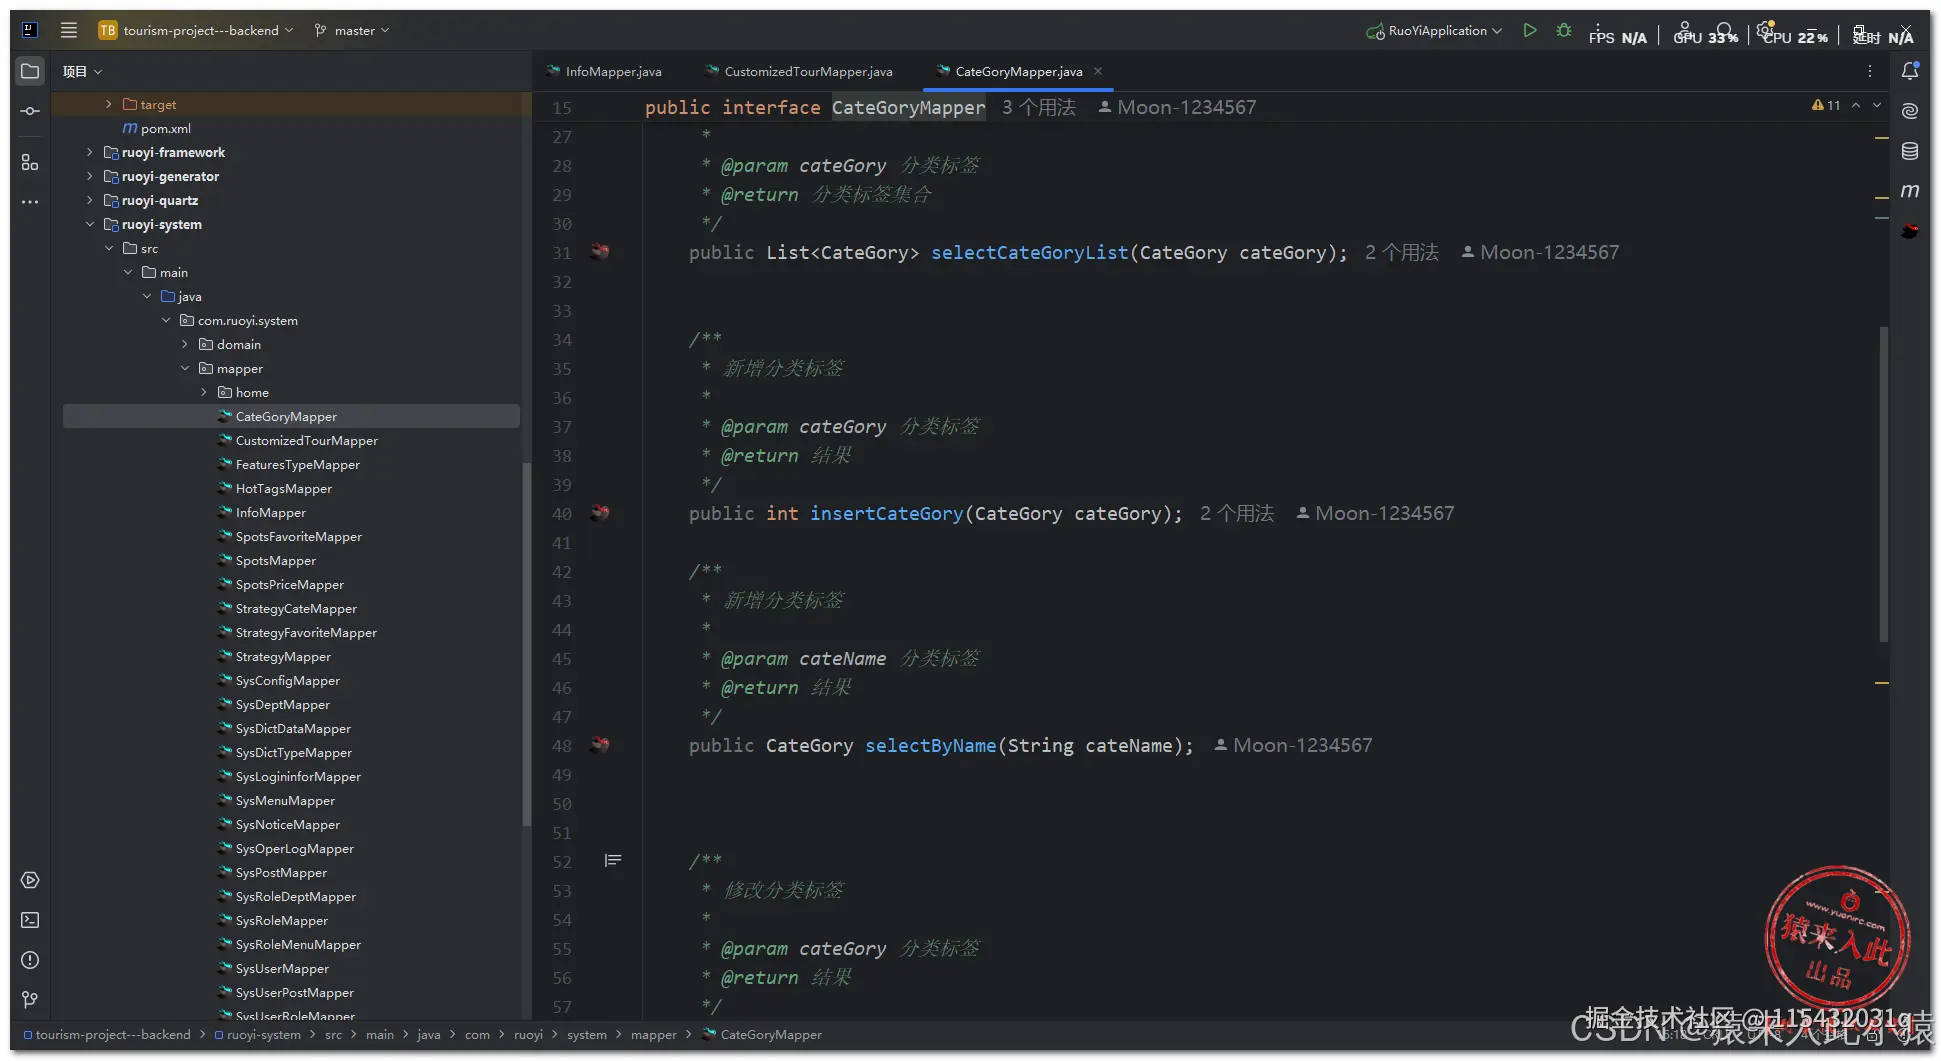
Task: Open the Problems tool window
Action: pyautogui.click(x=30, y=960)
